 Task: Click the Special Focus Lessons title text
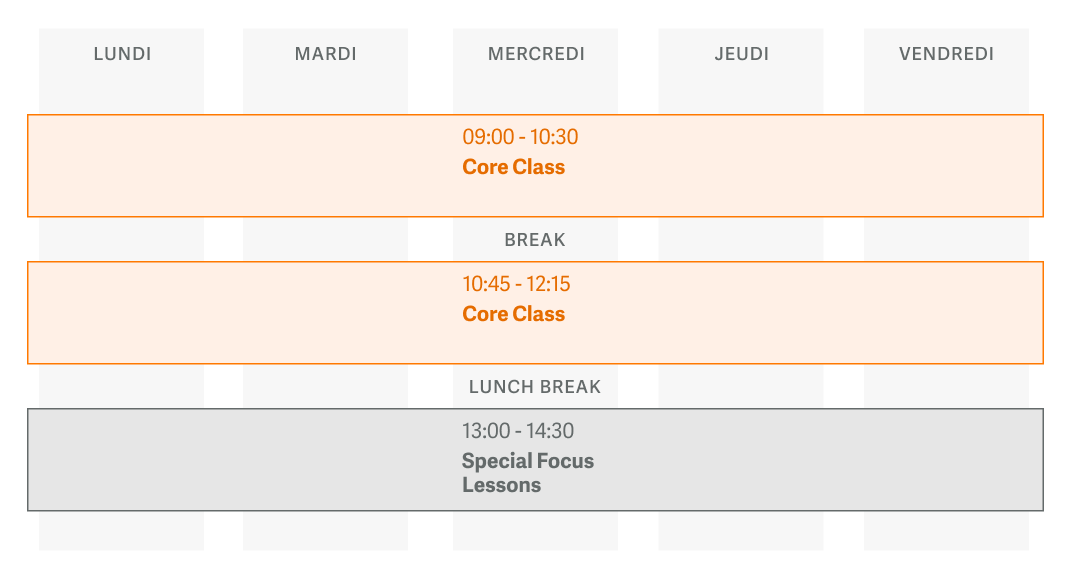click(x=528, y=473)
